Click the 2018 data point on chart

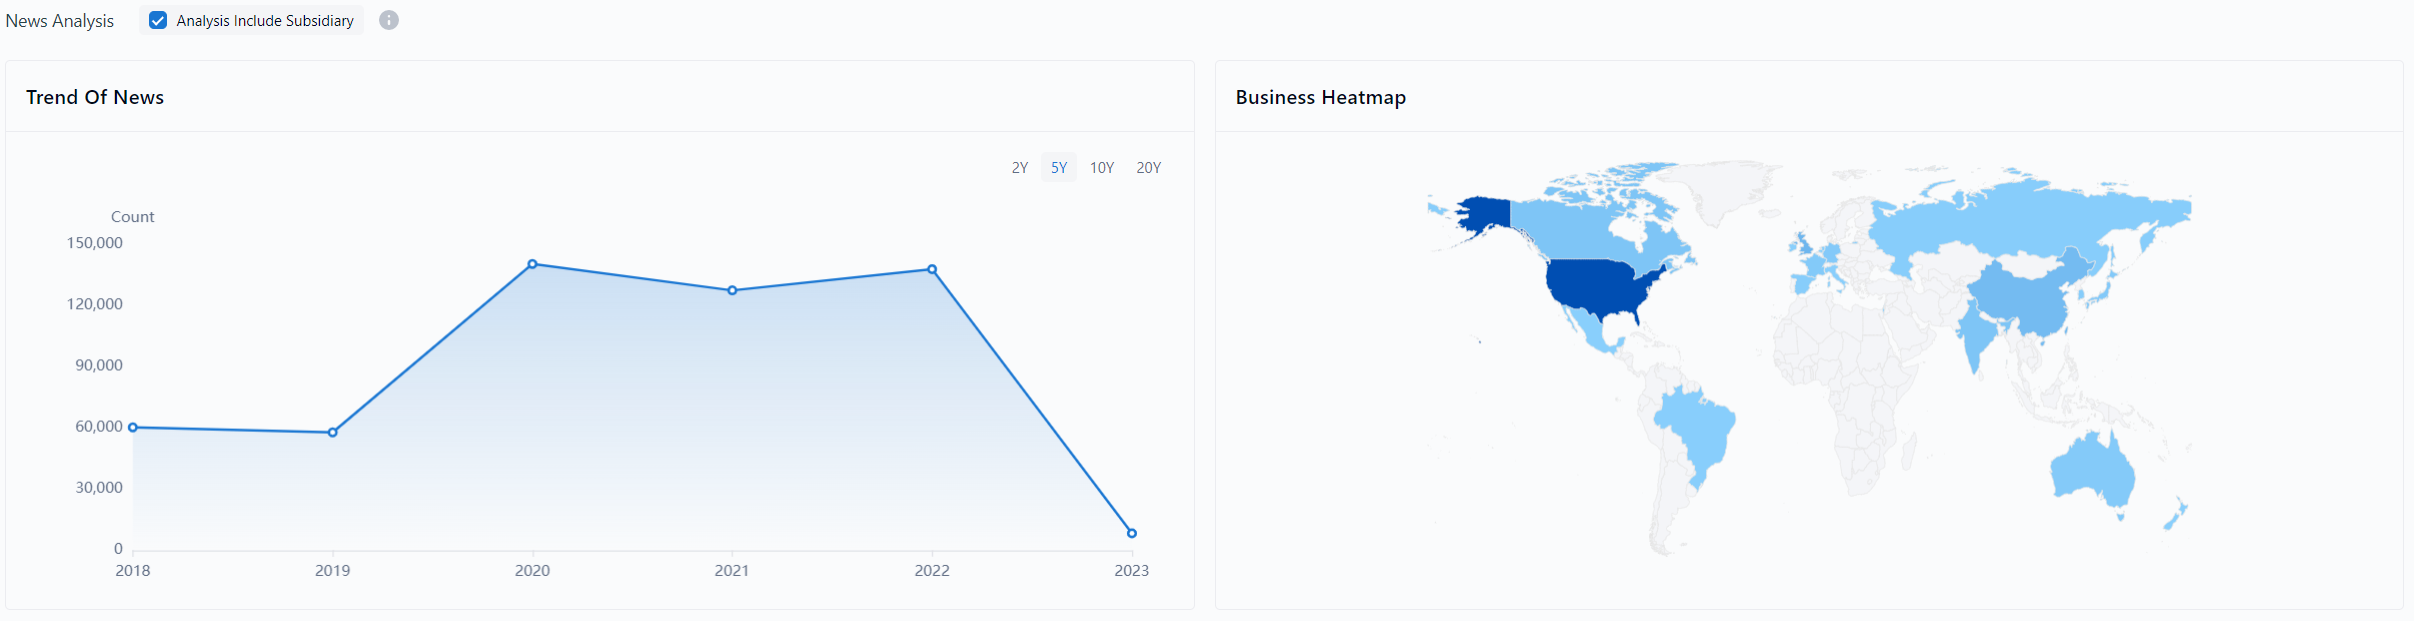[x=133, y=427]
